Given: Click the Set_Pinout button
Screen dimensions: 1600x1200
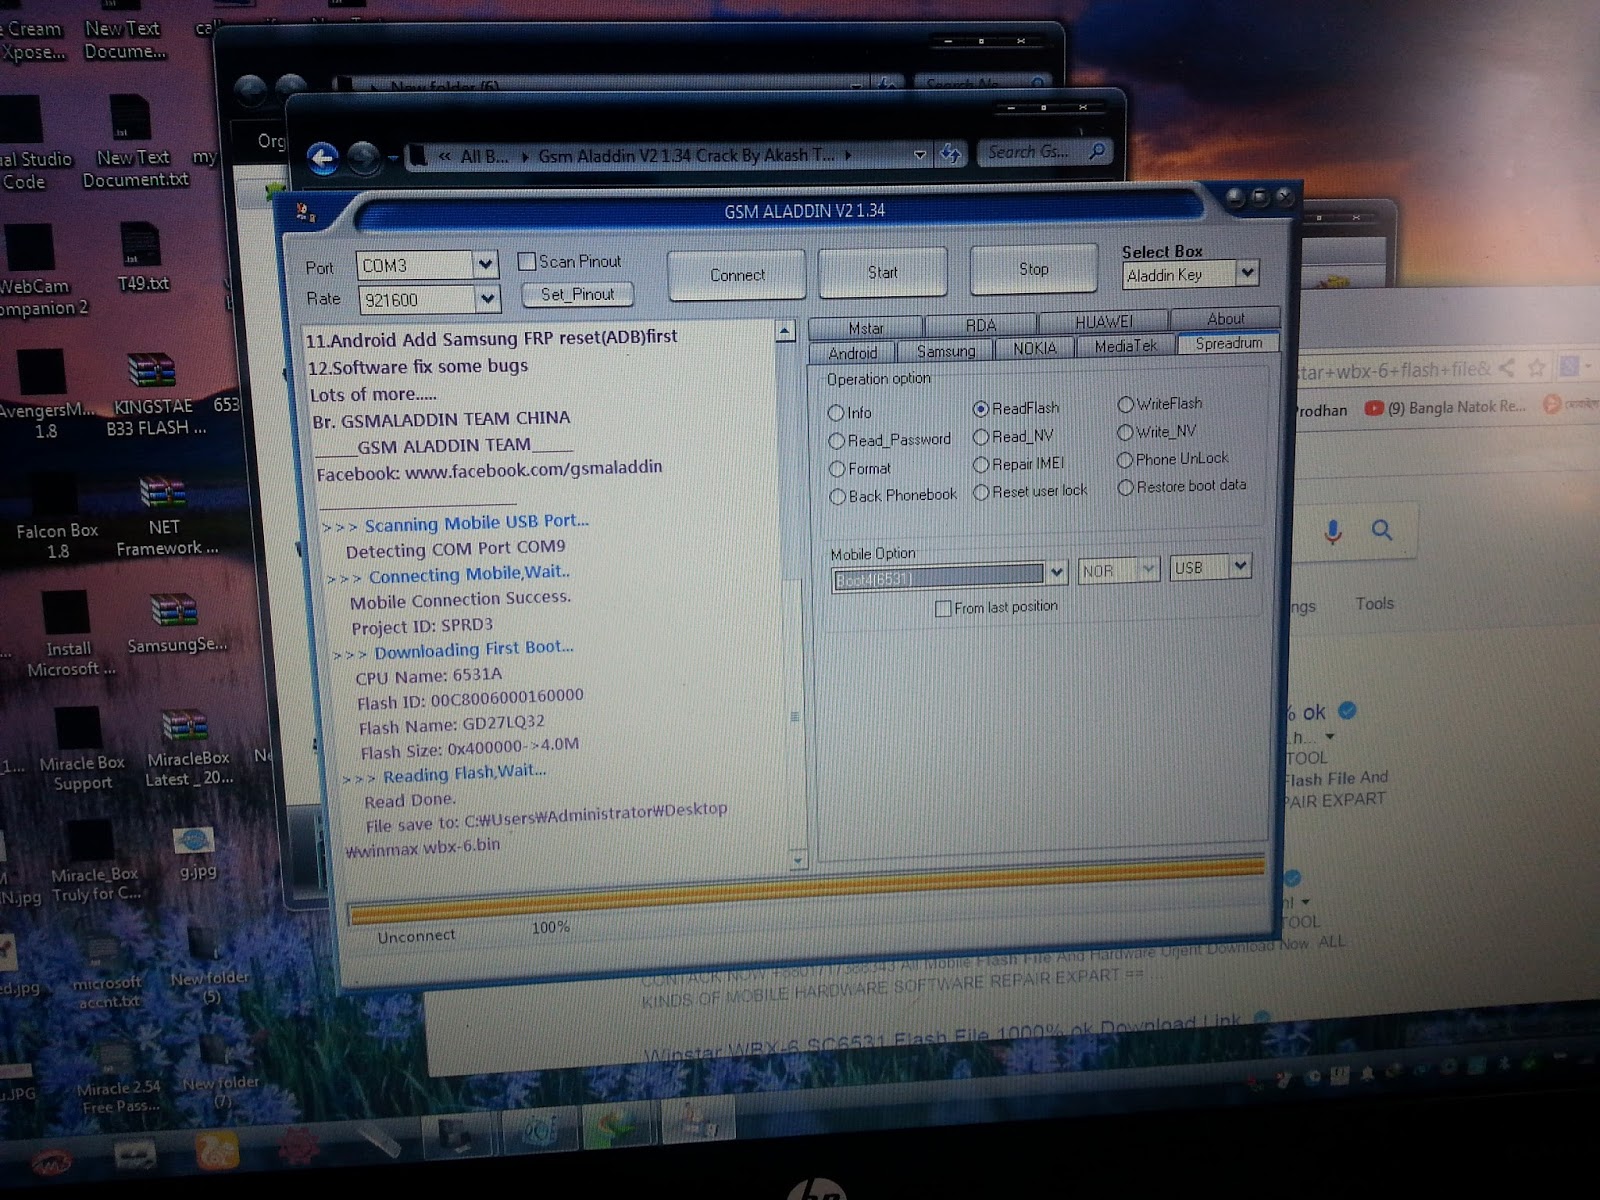Looking at the screenshot, I should (x=577, y=295).
